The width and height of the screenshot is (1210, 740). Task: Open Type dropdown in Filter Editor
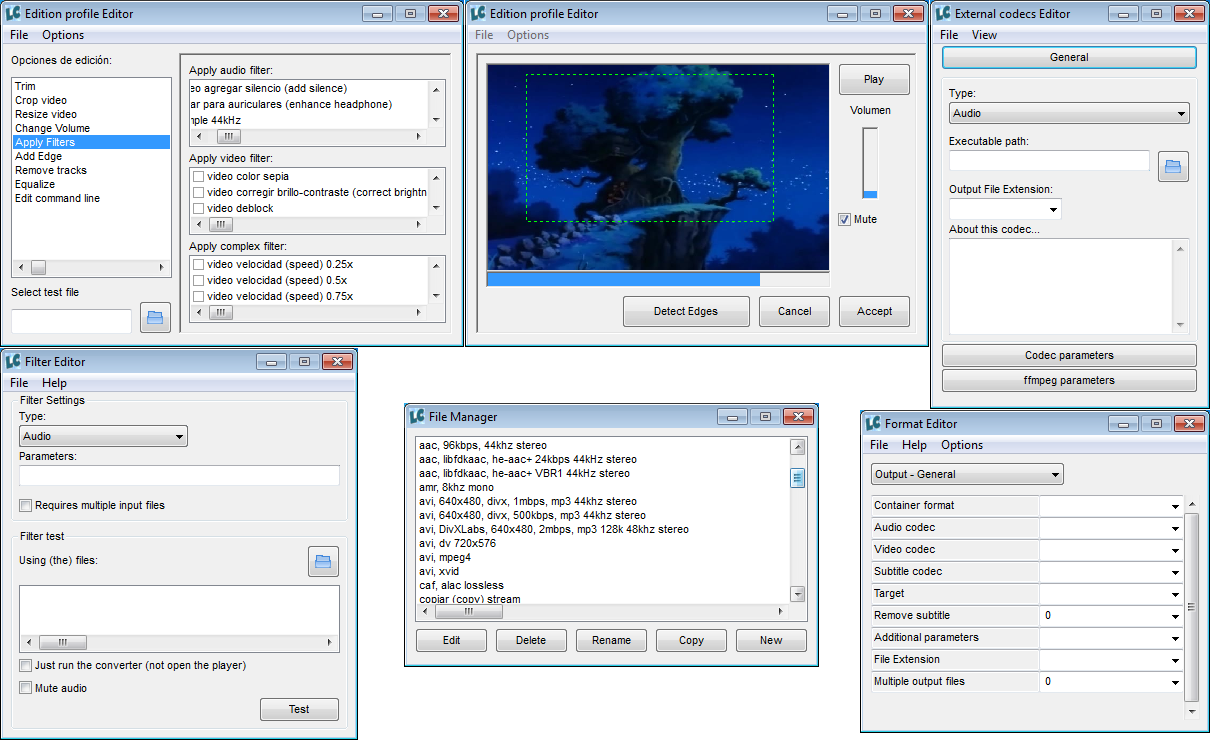(x=103, y=436)
